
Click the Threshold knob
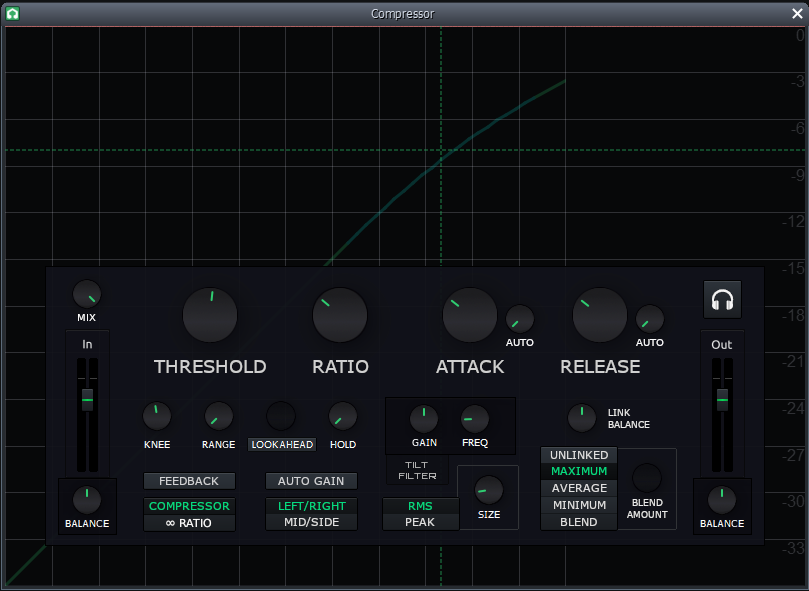click(x=210, y=315)
